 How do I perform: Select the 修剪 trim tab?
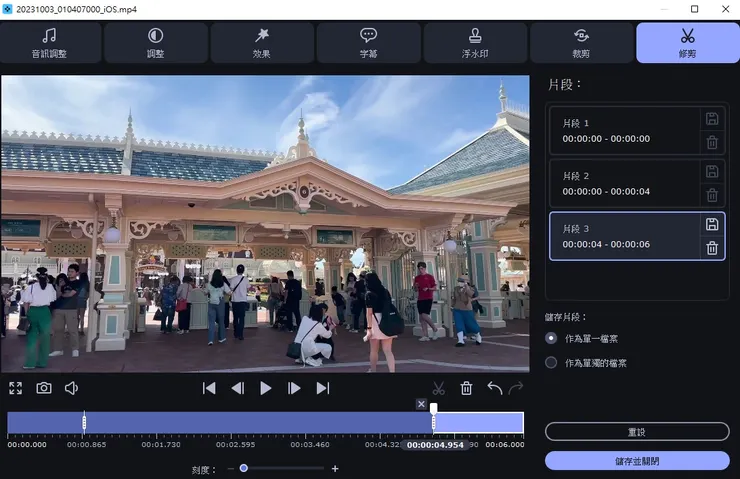pyautogui.click(x=688, y=42)
